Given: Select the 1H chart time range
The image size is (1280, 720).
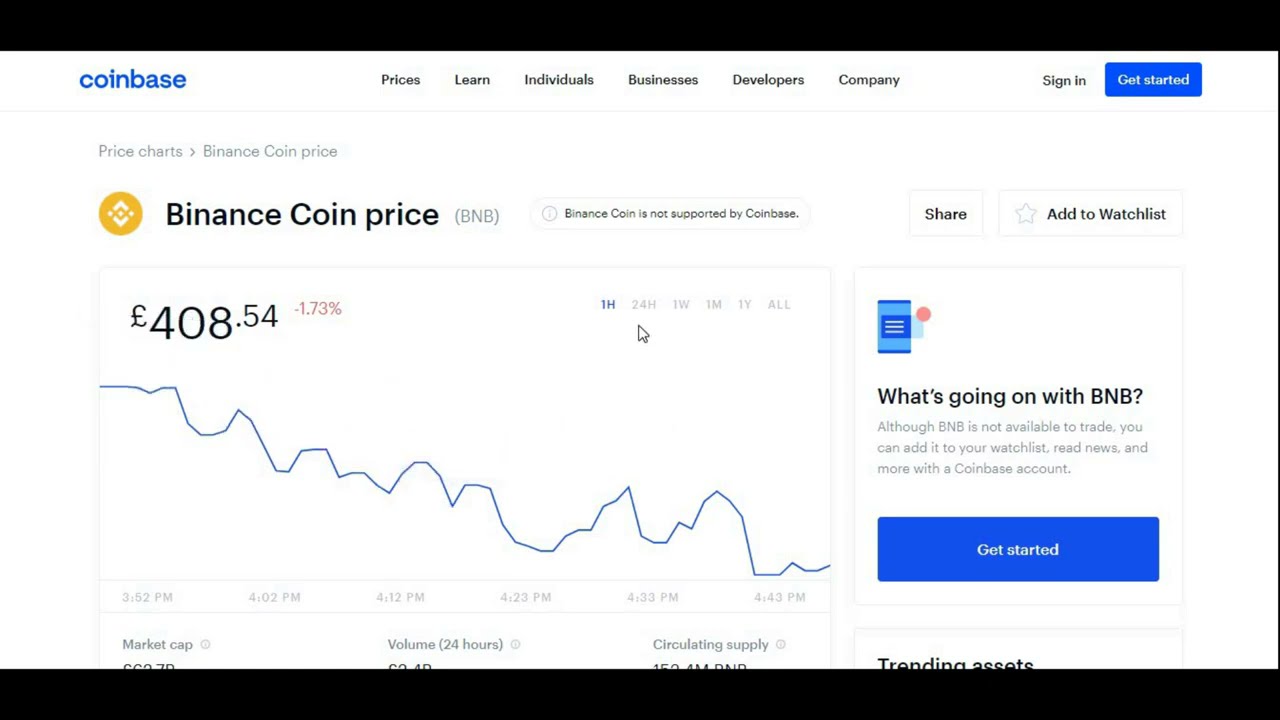Looking at the screenshot, I should point(608,305).
